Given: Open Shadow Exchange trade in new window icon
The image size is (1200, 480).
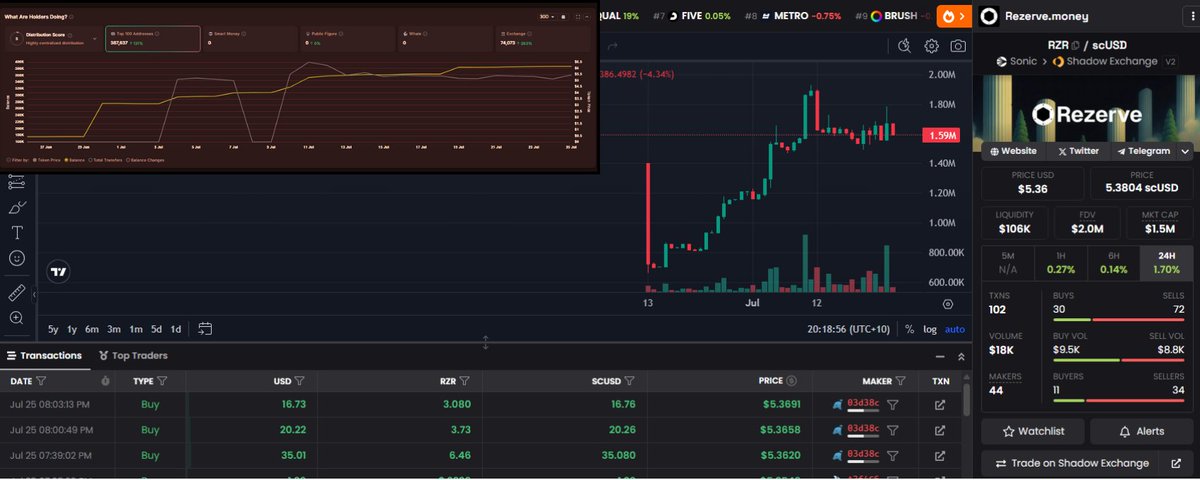Looking at the screenshot, I should pyautogui.click(x=1175, y=463).
